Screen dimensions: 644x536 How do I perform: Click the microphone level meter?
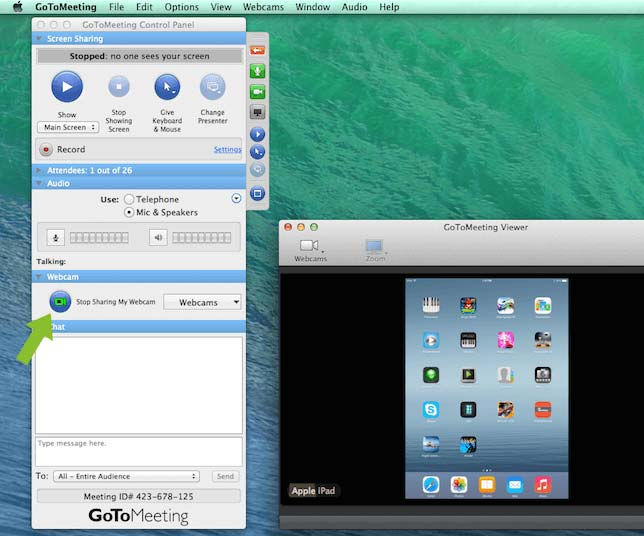point(99,238)
